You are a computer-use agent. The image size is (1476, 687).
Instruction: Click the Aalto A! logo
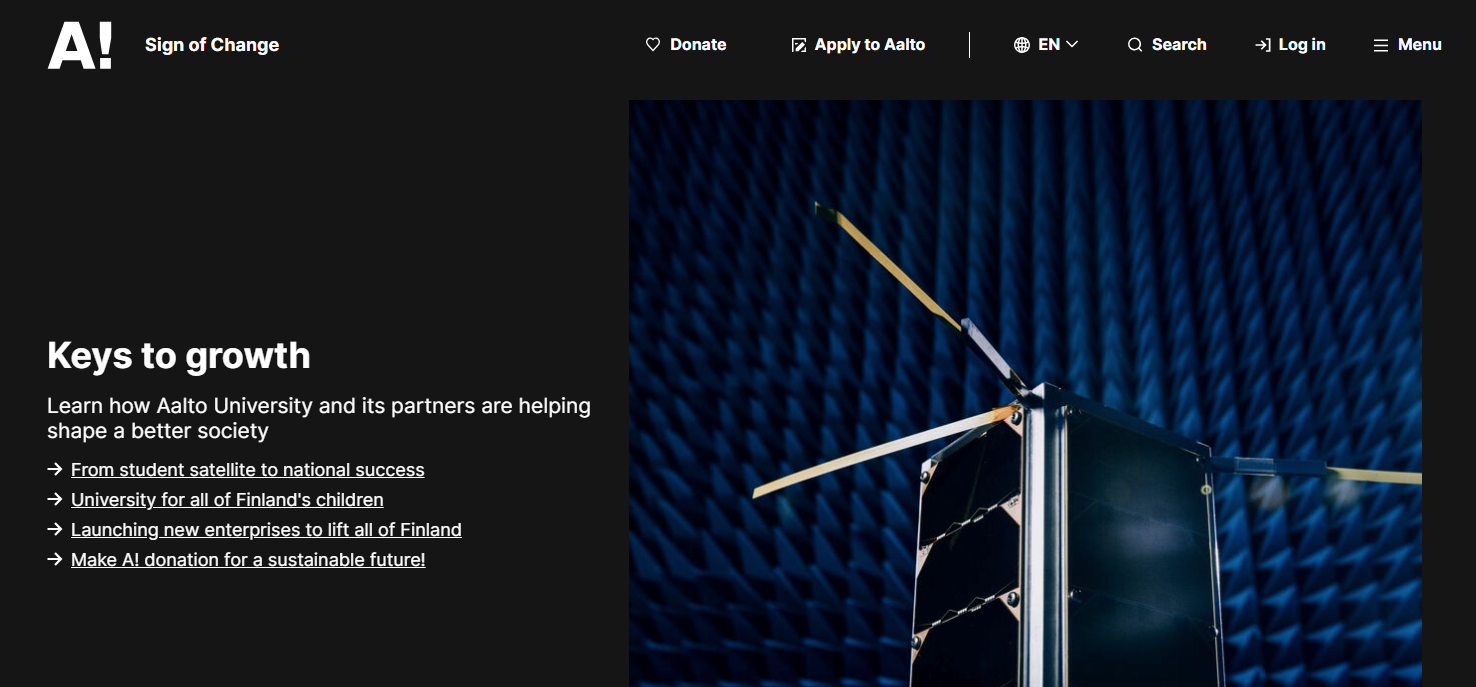point(80,46)
